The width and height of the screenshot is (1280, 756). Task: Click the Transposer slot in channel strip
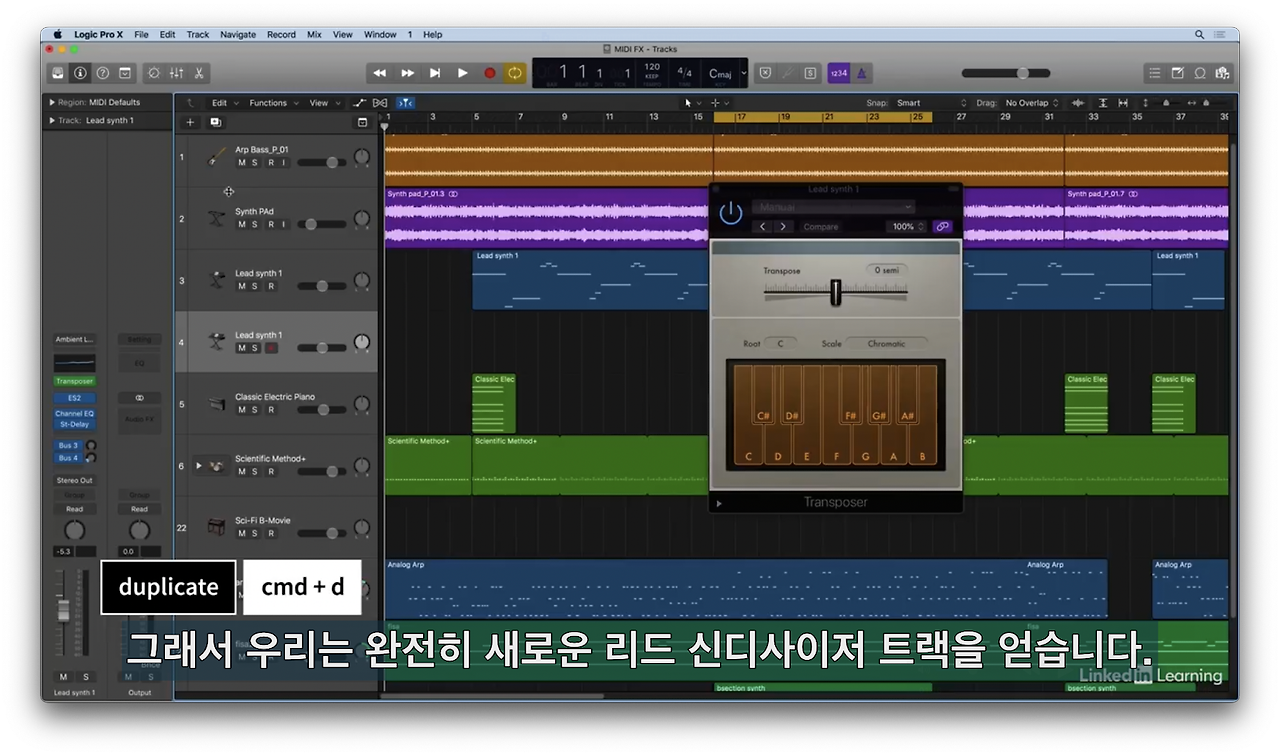click(x=75, y=381)
